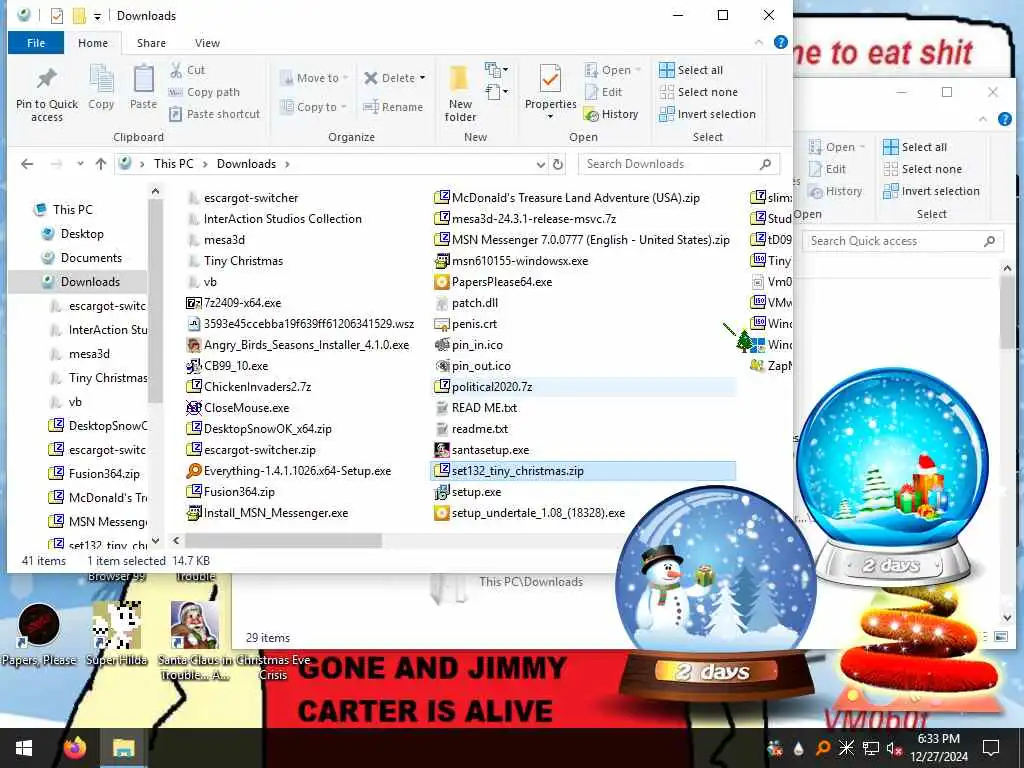Switch to the Home tab
Image resolution: width=1024 pixels, height=768 pixels.
coord(93,43)
